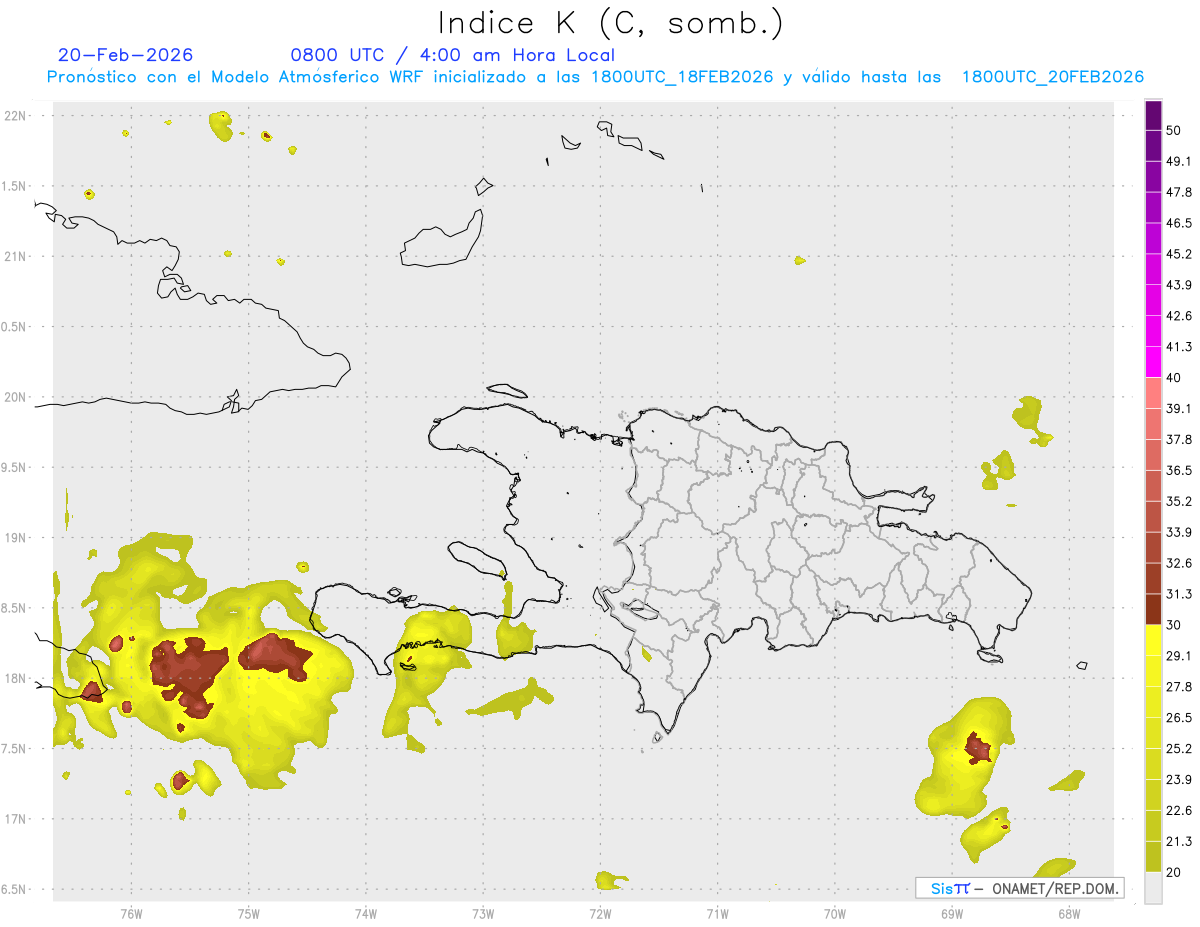Click the brown K-index core southeast of Dominican Republic

[x=976, y=747]
